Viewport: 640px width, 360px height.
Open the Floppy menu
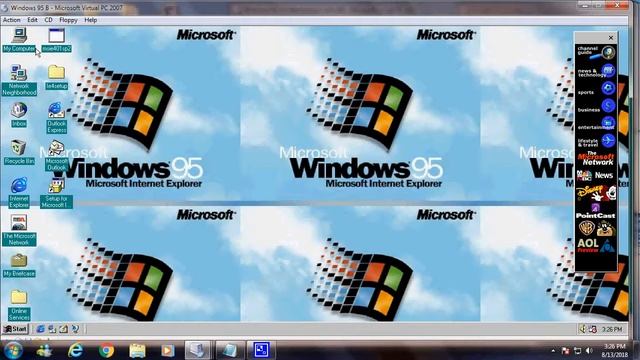68,20
